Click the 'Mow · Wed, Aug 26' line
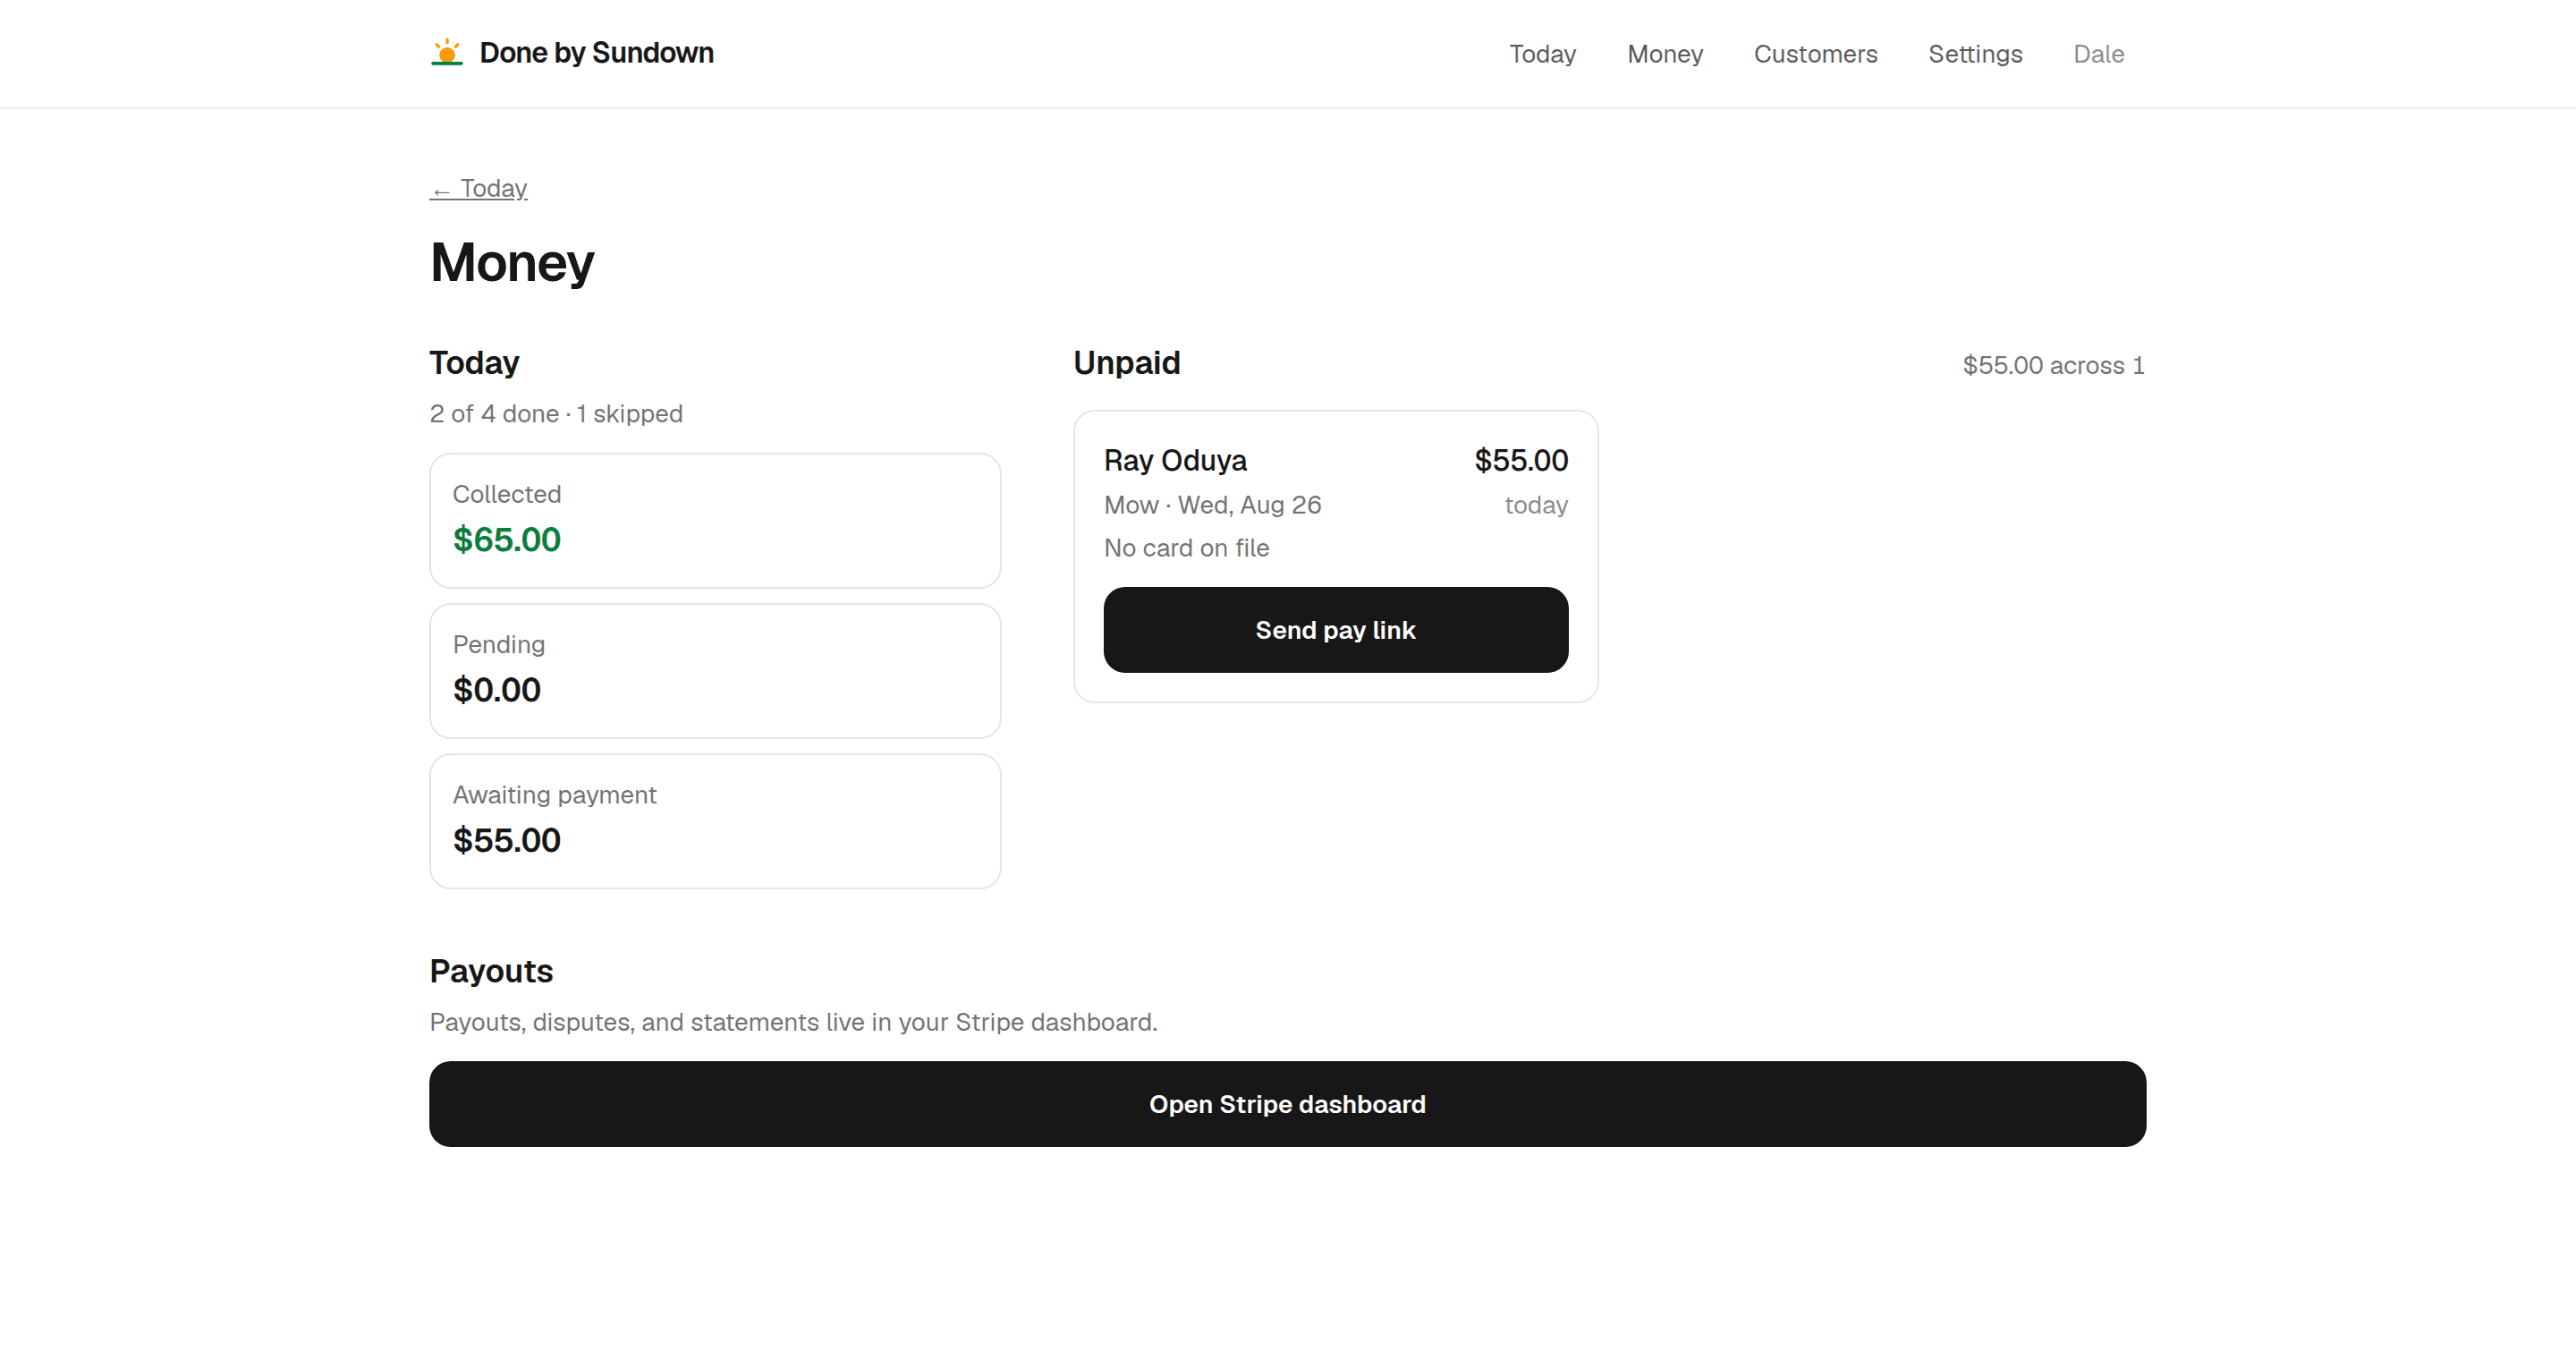 1212,505
